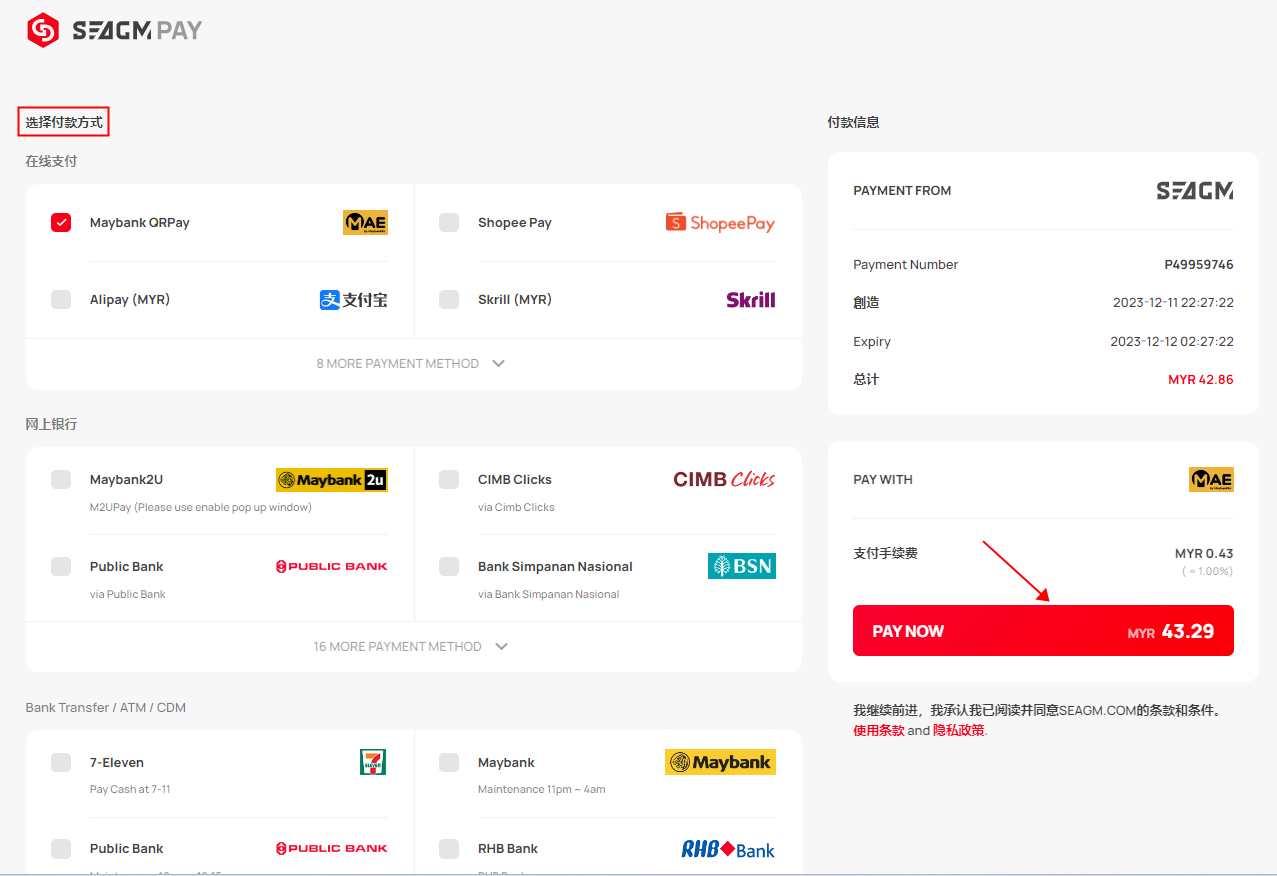Click the total amount MYR 42.86

point(1201,380)
